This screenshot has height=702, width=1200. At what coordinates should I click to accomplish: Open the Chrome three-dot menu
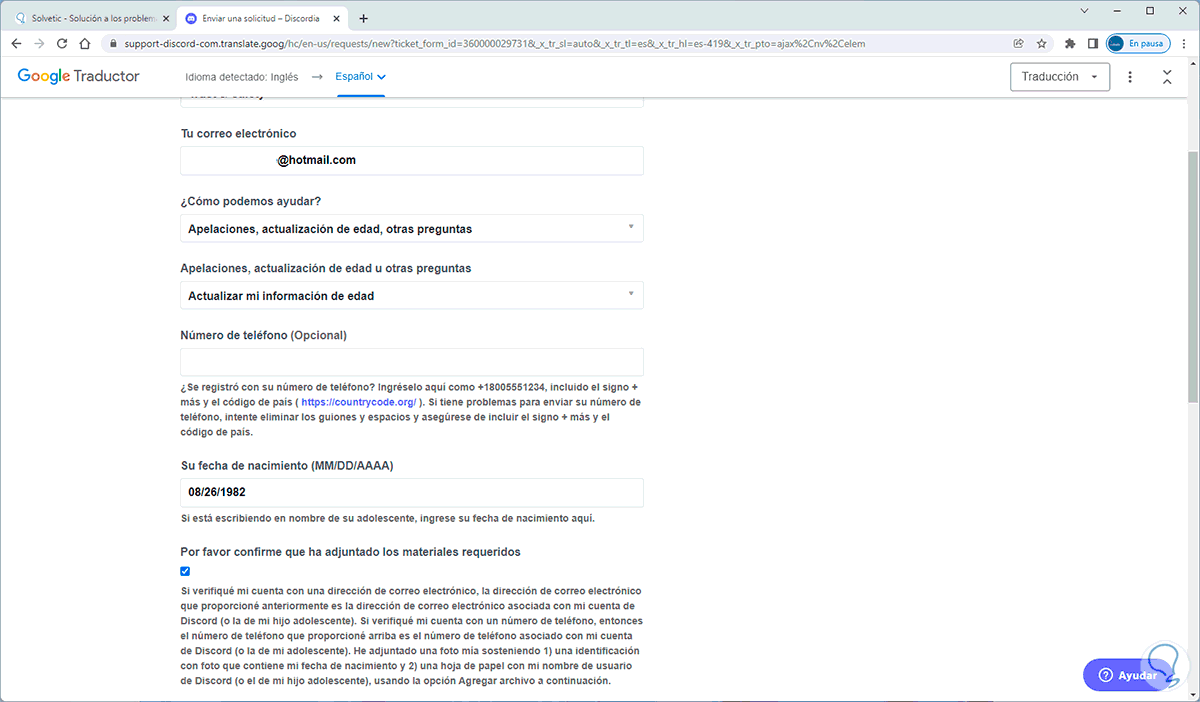click(x=1184, y=44)
